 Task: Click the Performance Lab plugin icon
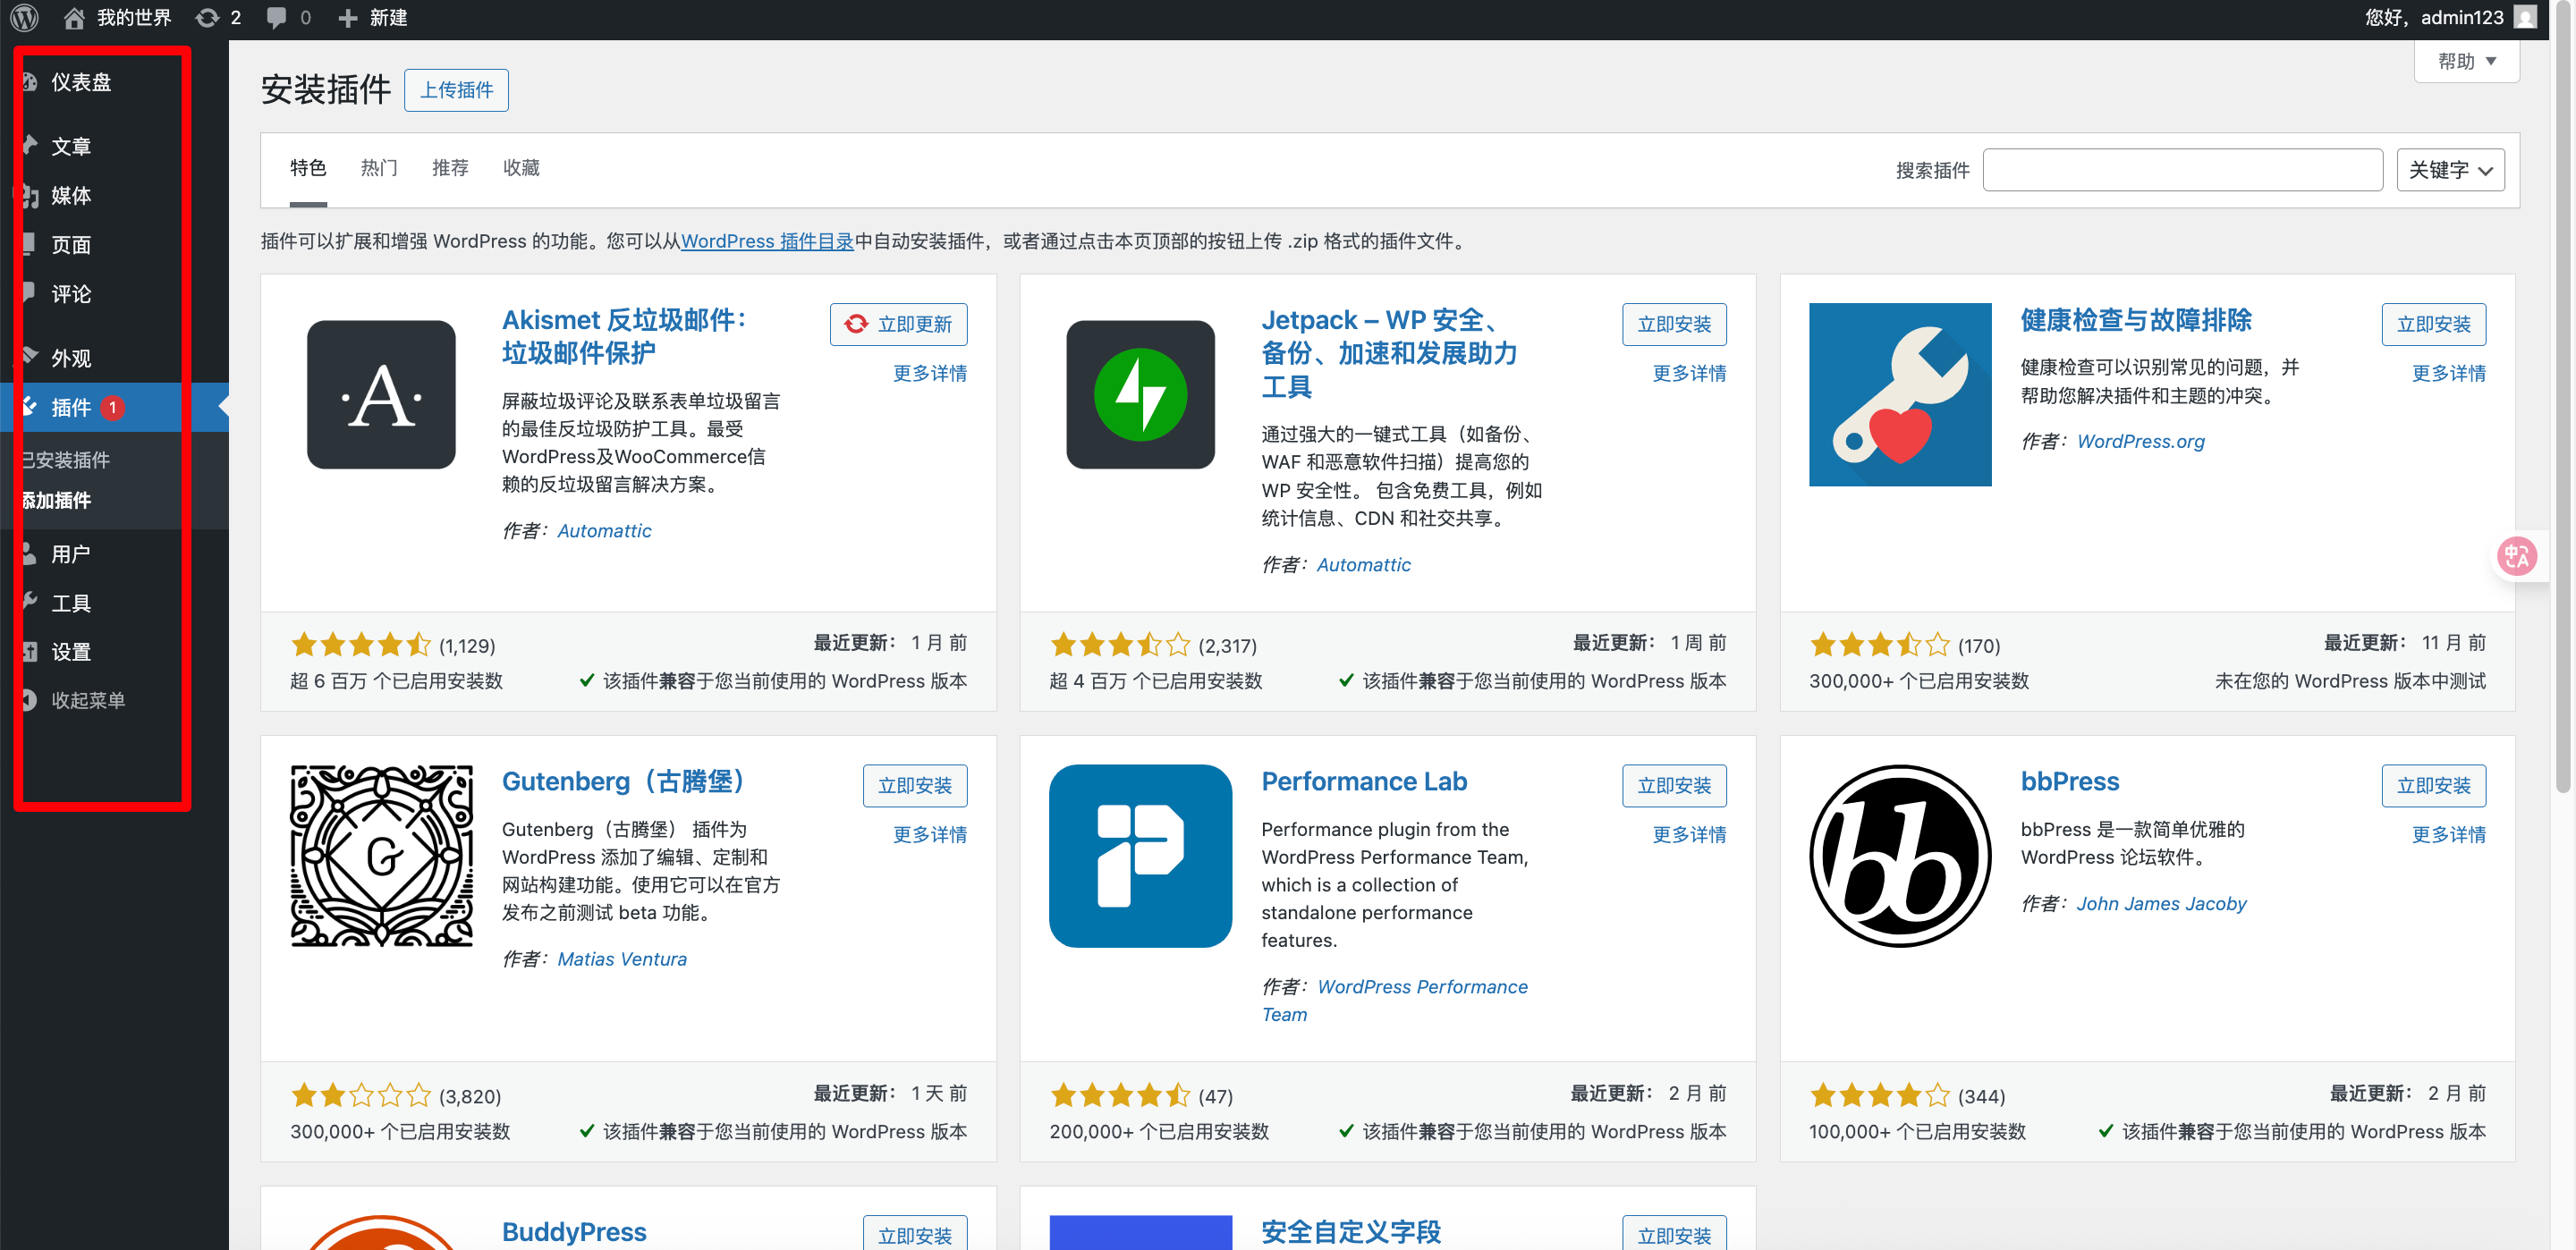tap(1140, 856)
